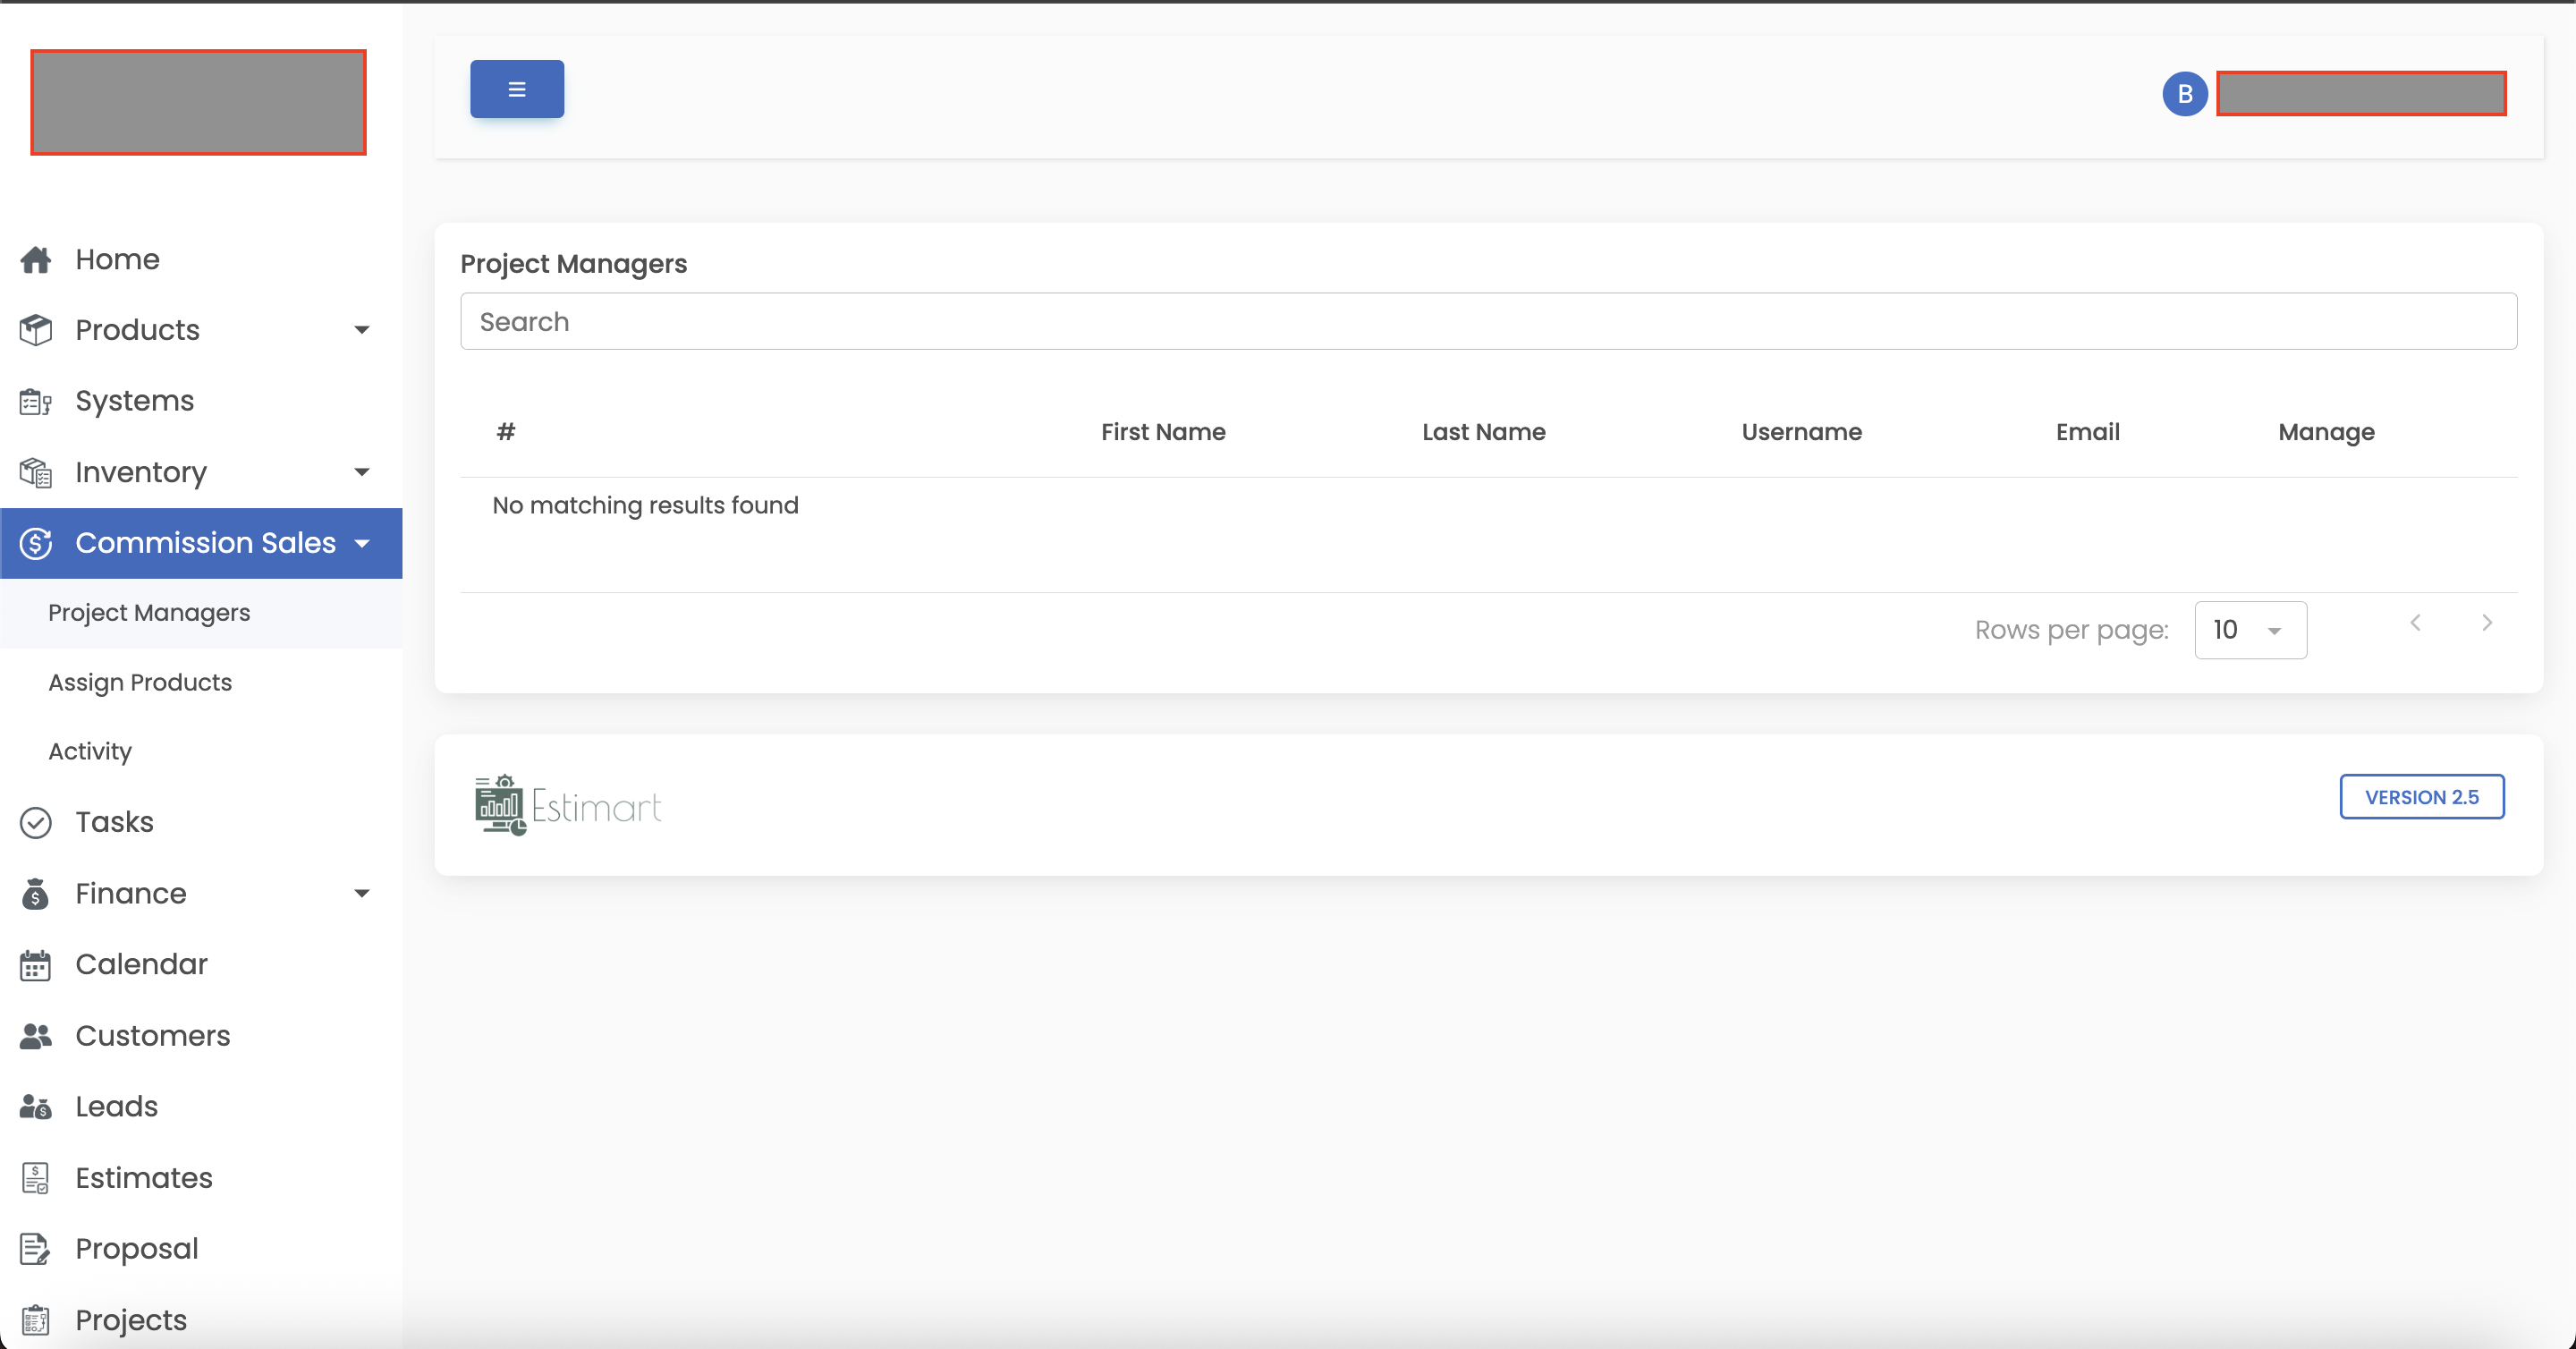
Task: Click the VERSION 2.5 button
Action: click(x=2422, y=797)
